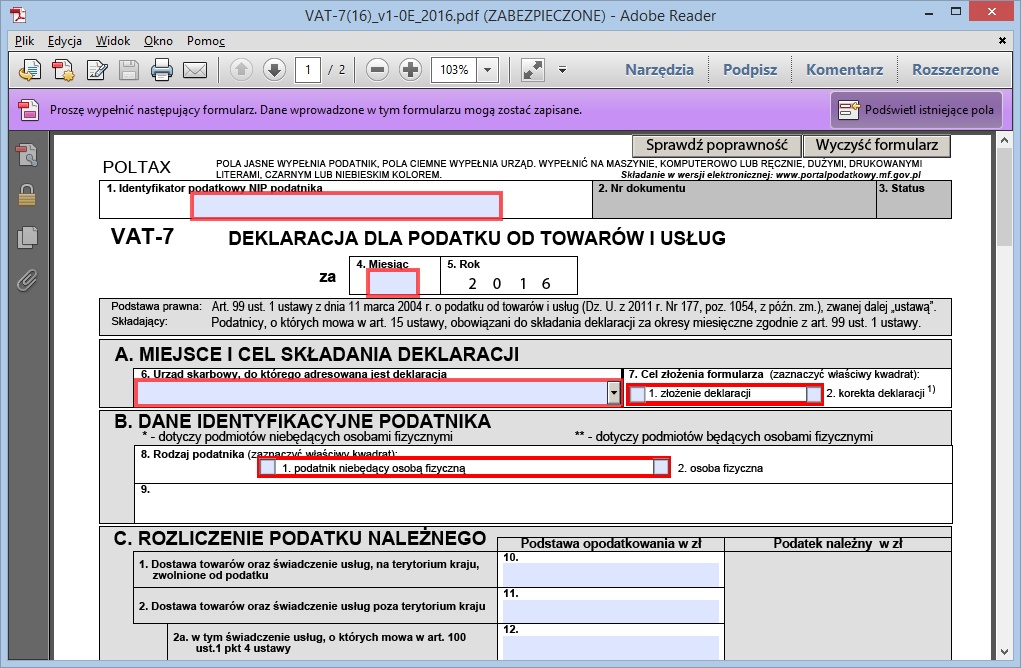Image resolution: width=1021 pixels, height=668 pixels.
Task: Close the document with menu bar X
Action: point(1003,40)
